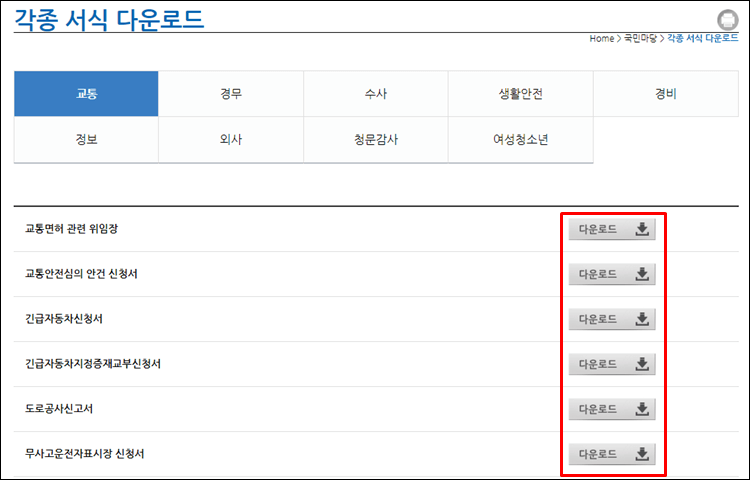This screenshot has height=480, width=750.
Task: Open the 교통 tab
Action: point(86,94)
